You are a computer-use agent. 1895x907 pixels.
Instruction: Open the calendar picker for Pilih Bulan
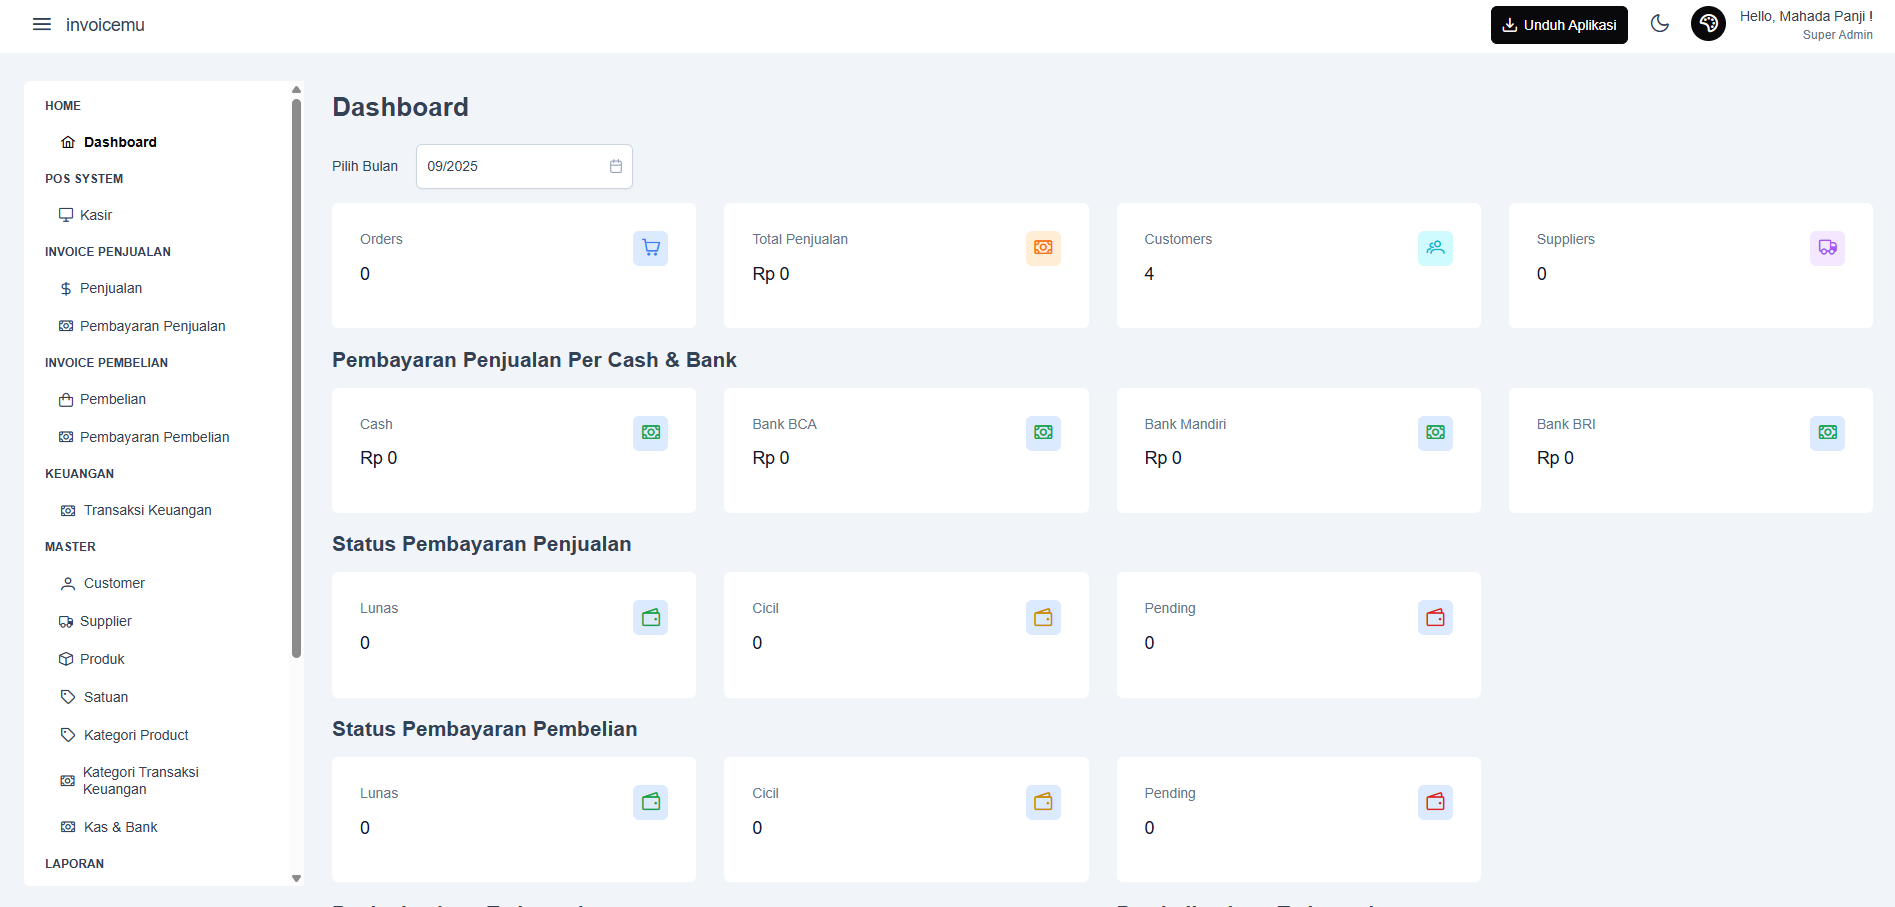pyautogui.click(x=614, y=166)
